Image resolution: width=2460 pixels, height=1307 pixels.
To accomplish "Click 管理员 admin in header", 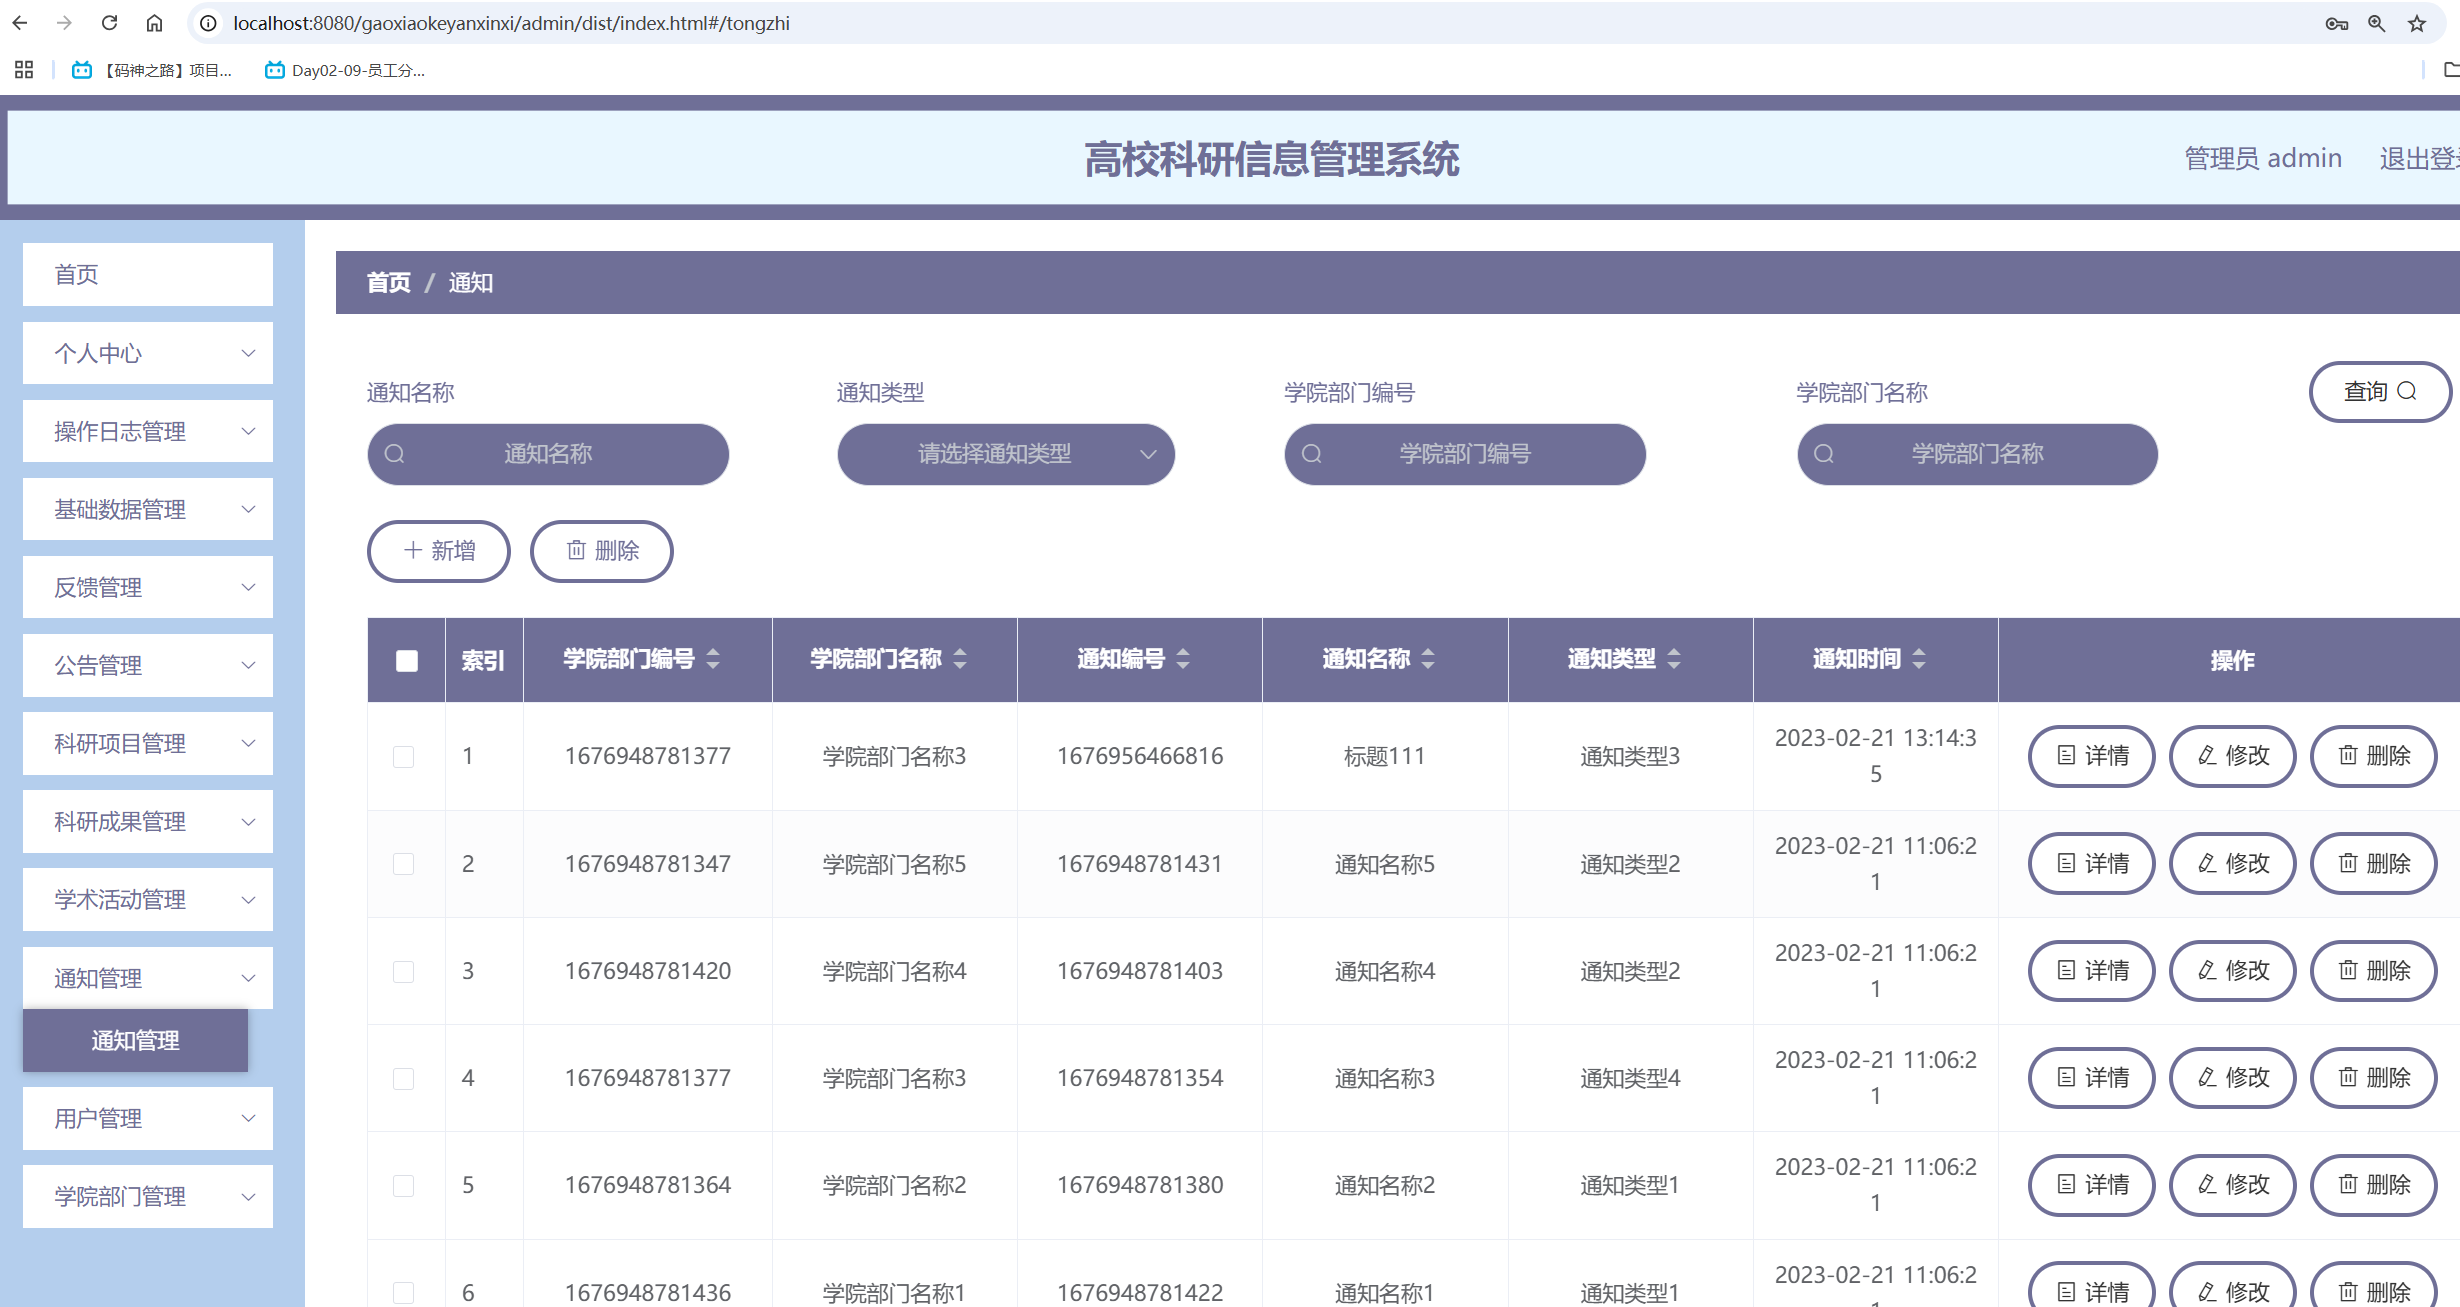I will click(x=2263, y=158).
